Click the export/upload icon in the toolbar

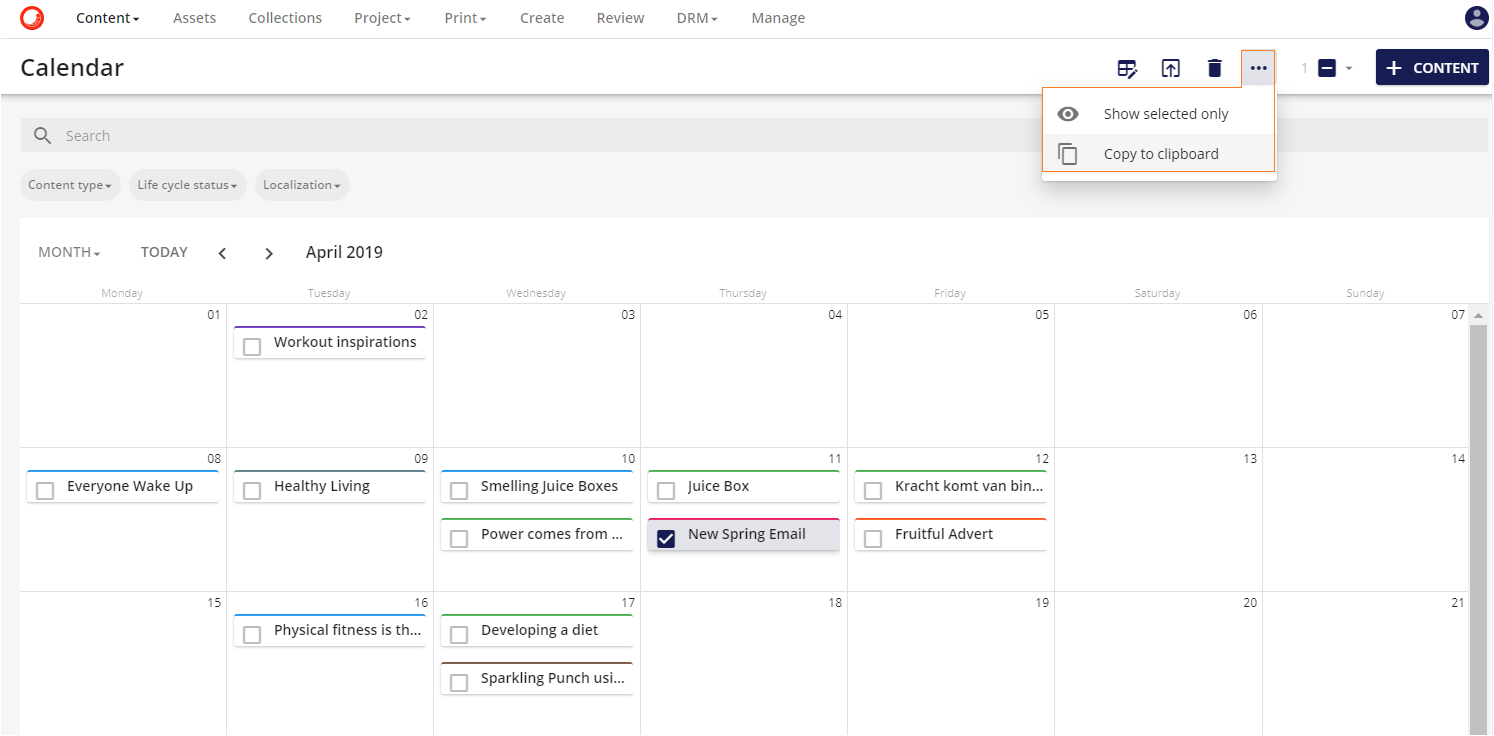click(1171, 67)
